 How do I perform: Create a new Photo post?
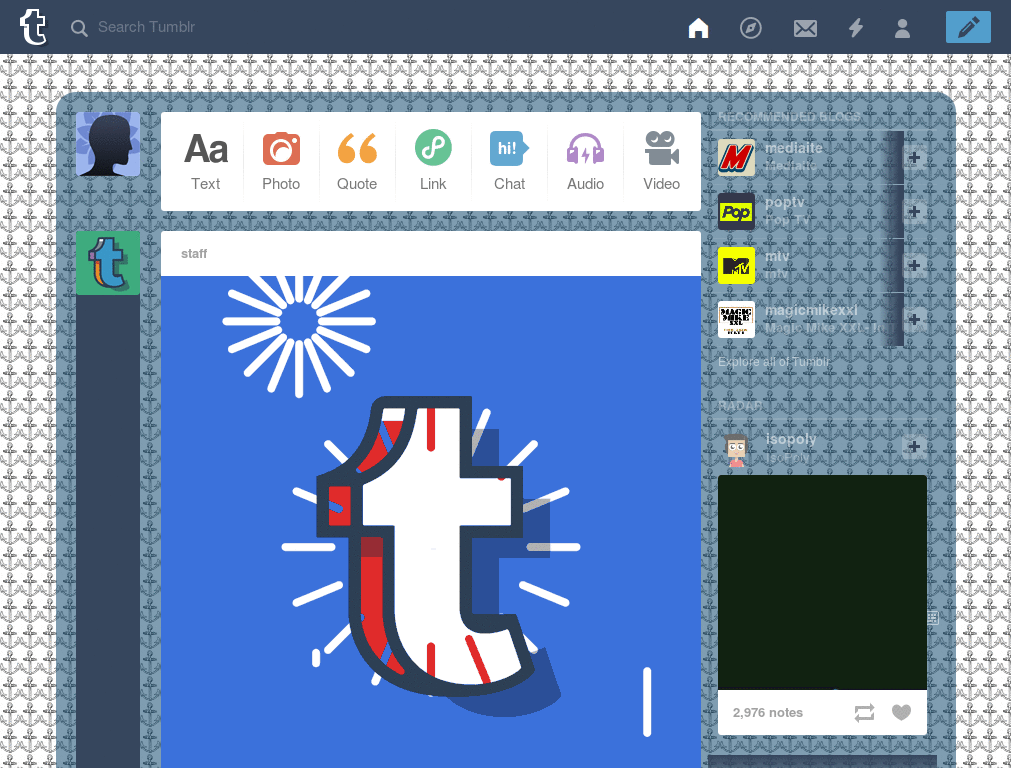coord(281,161)
